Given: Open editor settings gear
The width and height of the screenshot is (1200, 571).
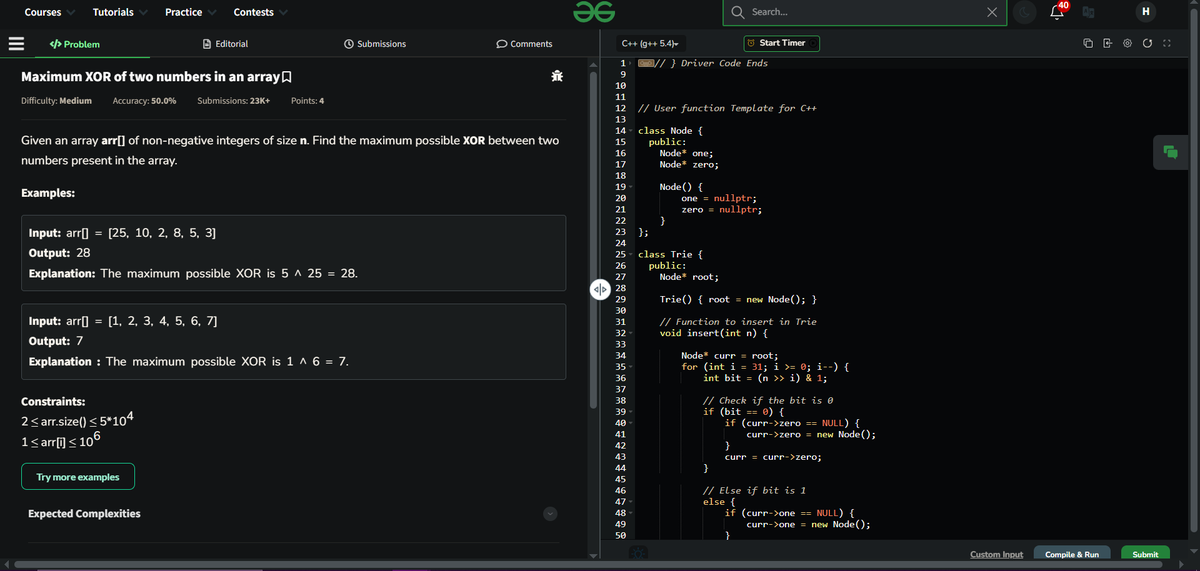Looking at the screenshot, I should (x=1126, y=44).
